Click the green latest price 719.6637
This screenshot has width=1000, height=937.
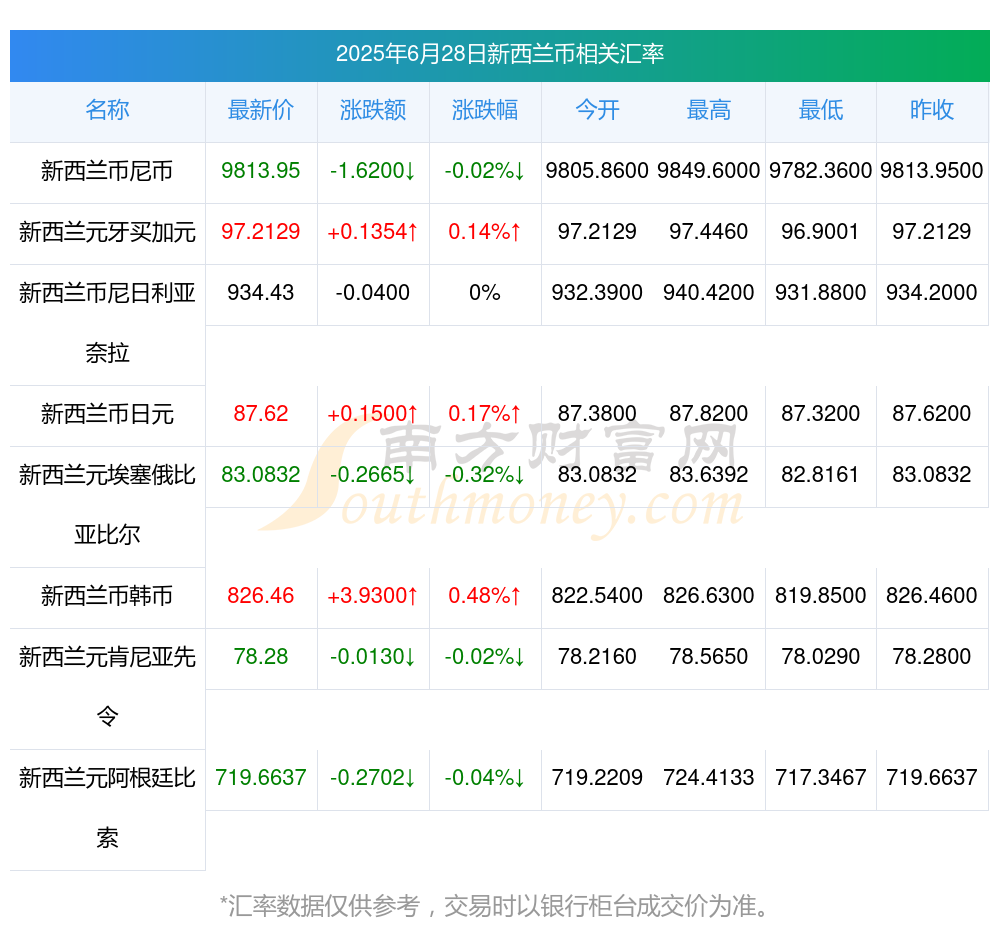pyautogui.click(x=261, y=778)
